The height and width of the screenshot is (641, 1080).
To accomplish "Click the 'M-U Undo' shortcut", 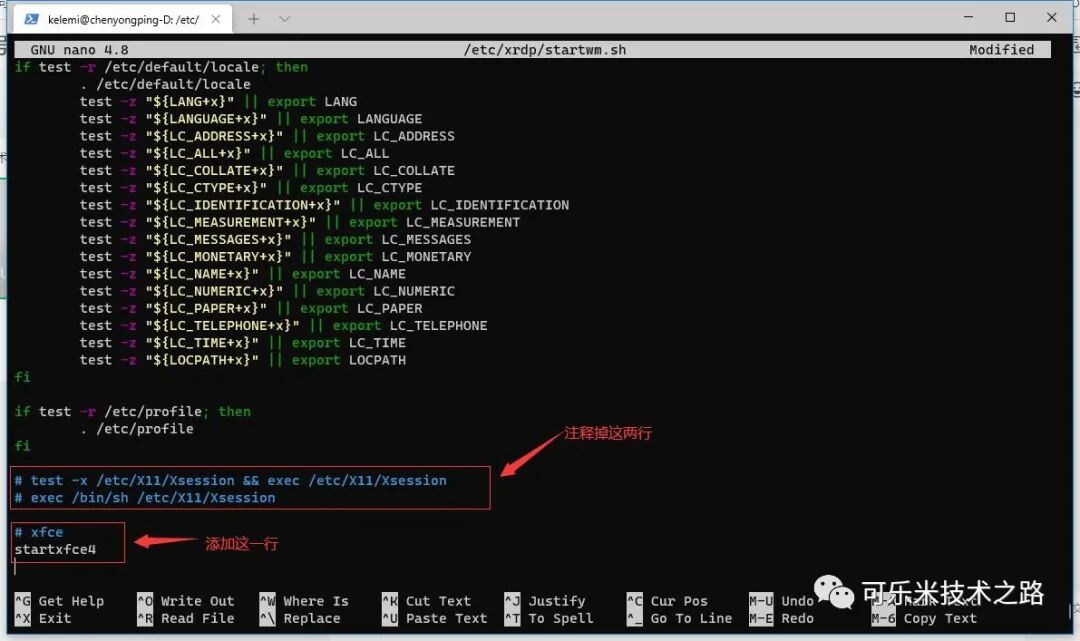I will tap(782, 601).
